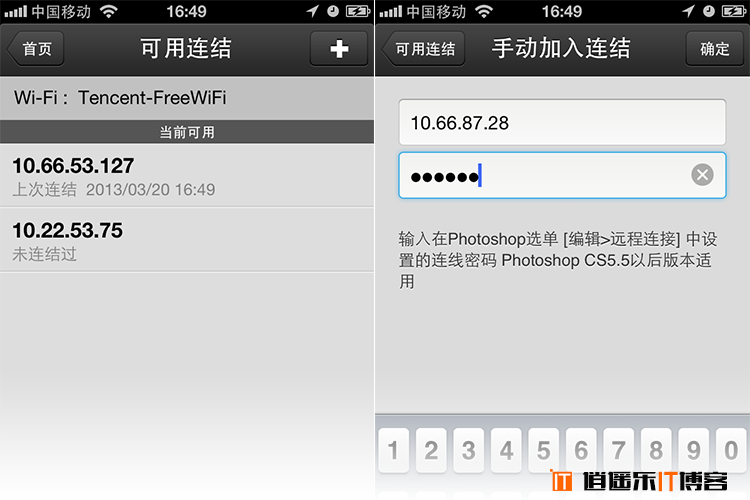Tap keyboard key 2

(431, 450)
